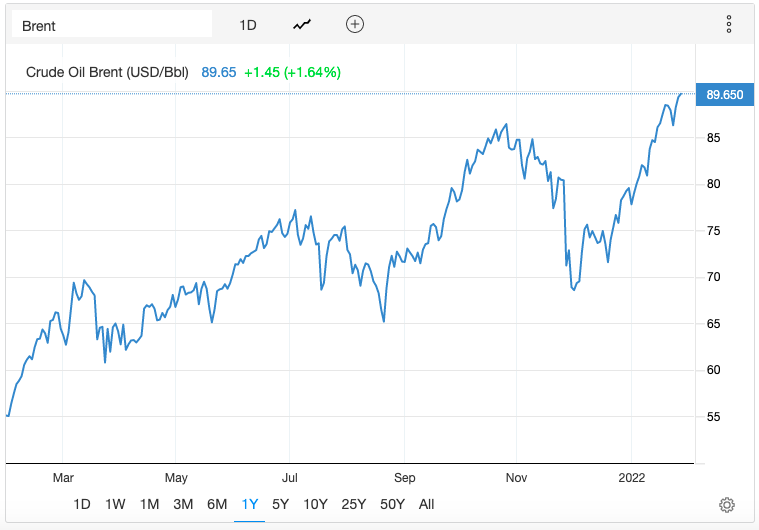Image resolution: width=759 pixels, height=530 pixels.
Task: Click the Crude Oil Brent legend label
Action: click(109, 72)
